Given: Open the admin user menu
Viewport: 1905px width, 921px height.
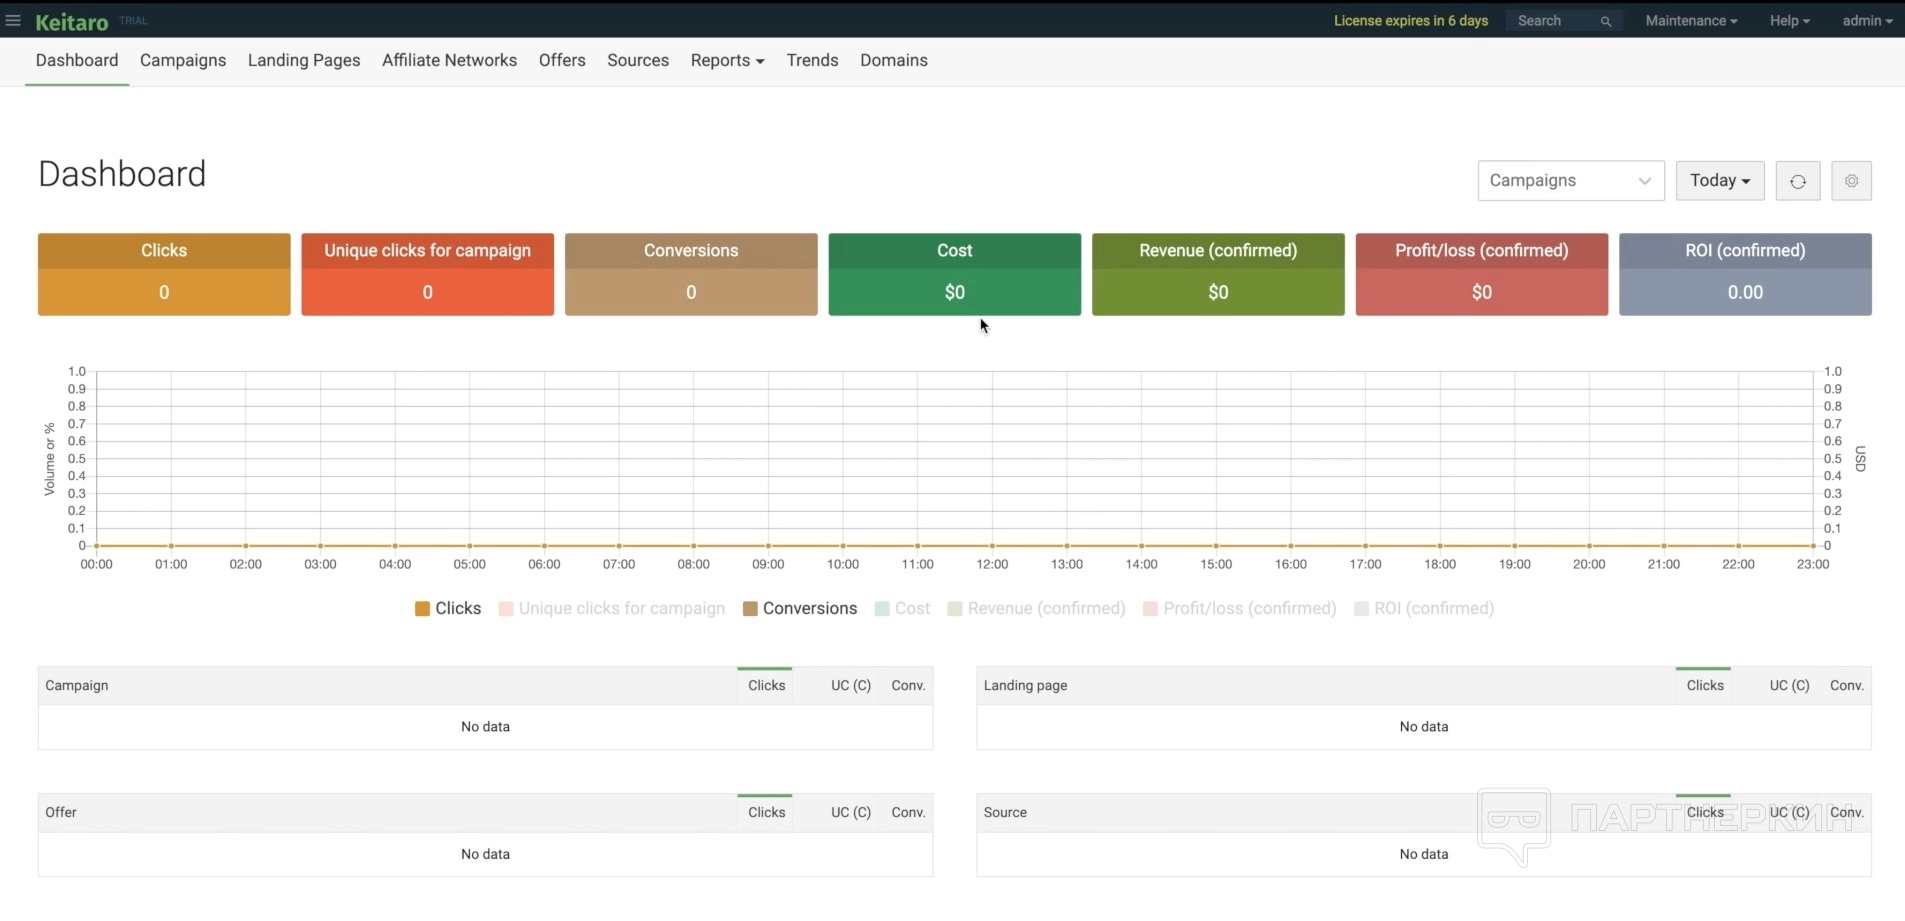Looking at the screenshot, I should click(1866, 20).
